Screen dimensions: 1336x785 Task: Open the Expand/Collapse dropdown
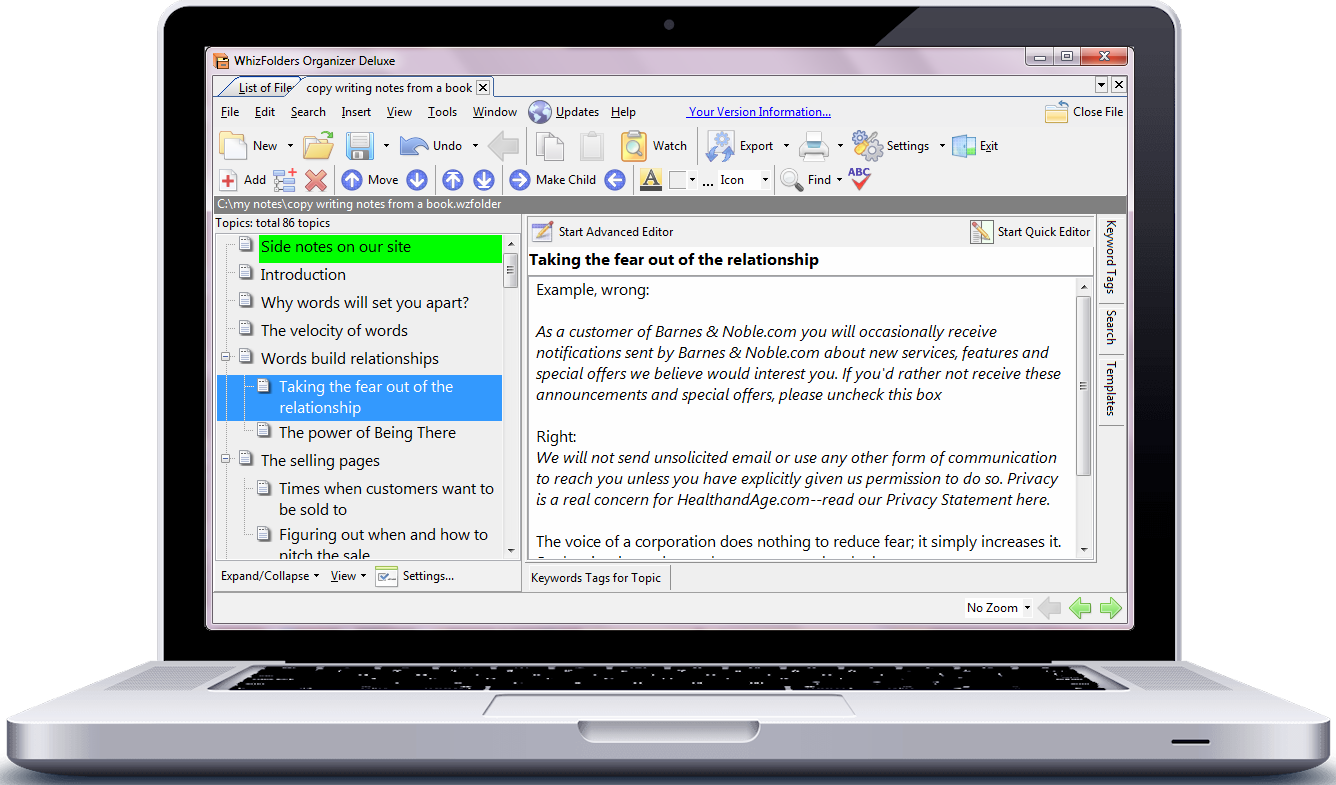click(x=270, y=576)
